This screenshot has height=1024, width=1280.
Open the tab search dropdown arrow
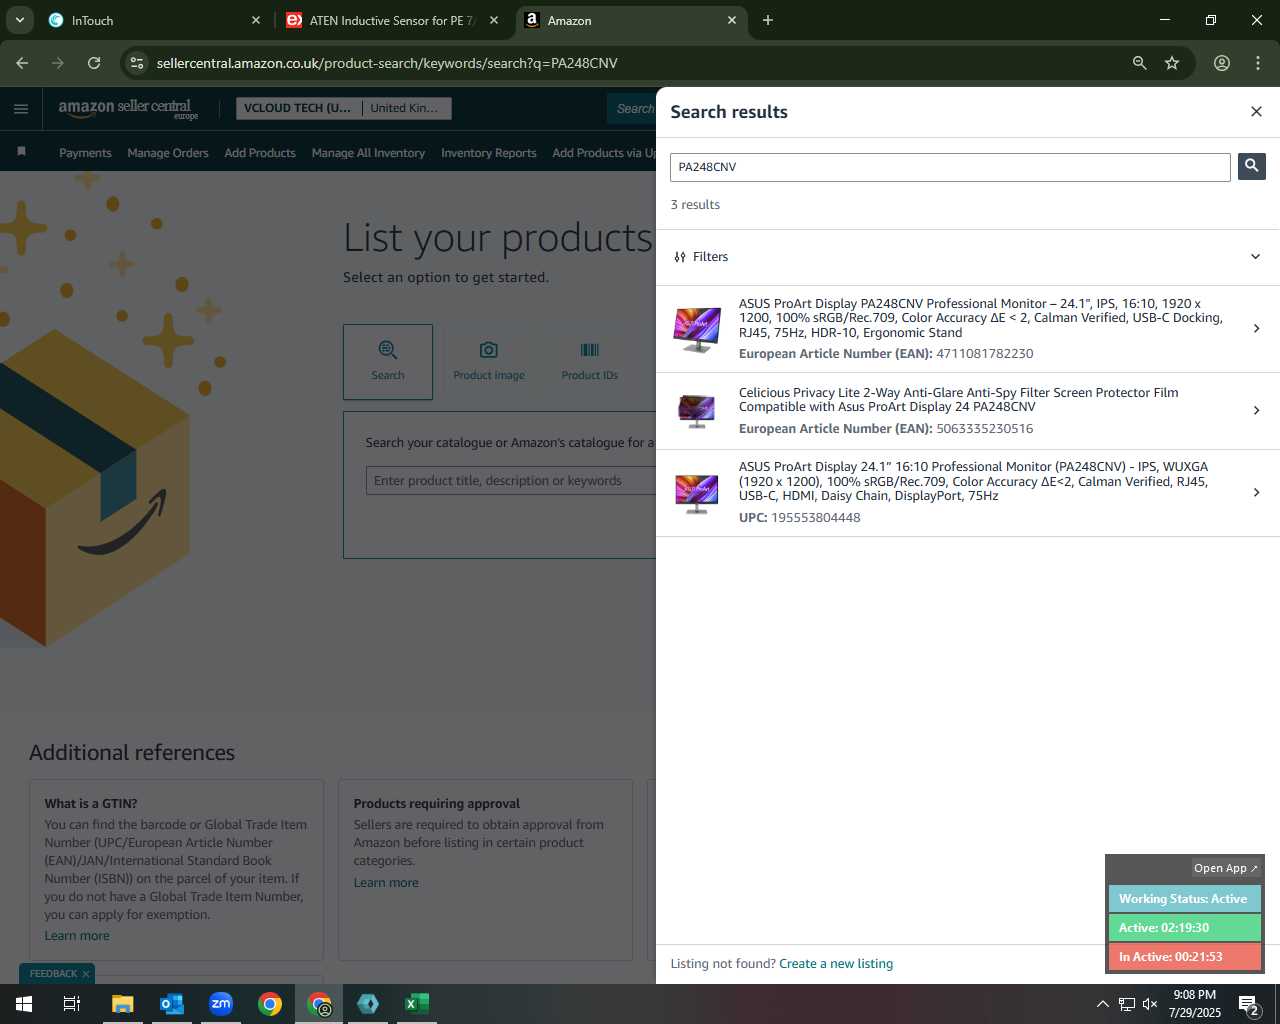pyautogui.click(x=19, y=20)
